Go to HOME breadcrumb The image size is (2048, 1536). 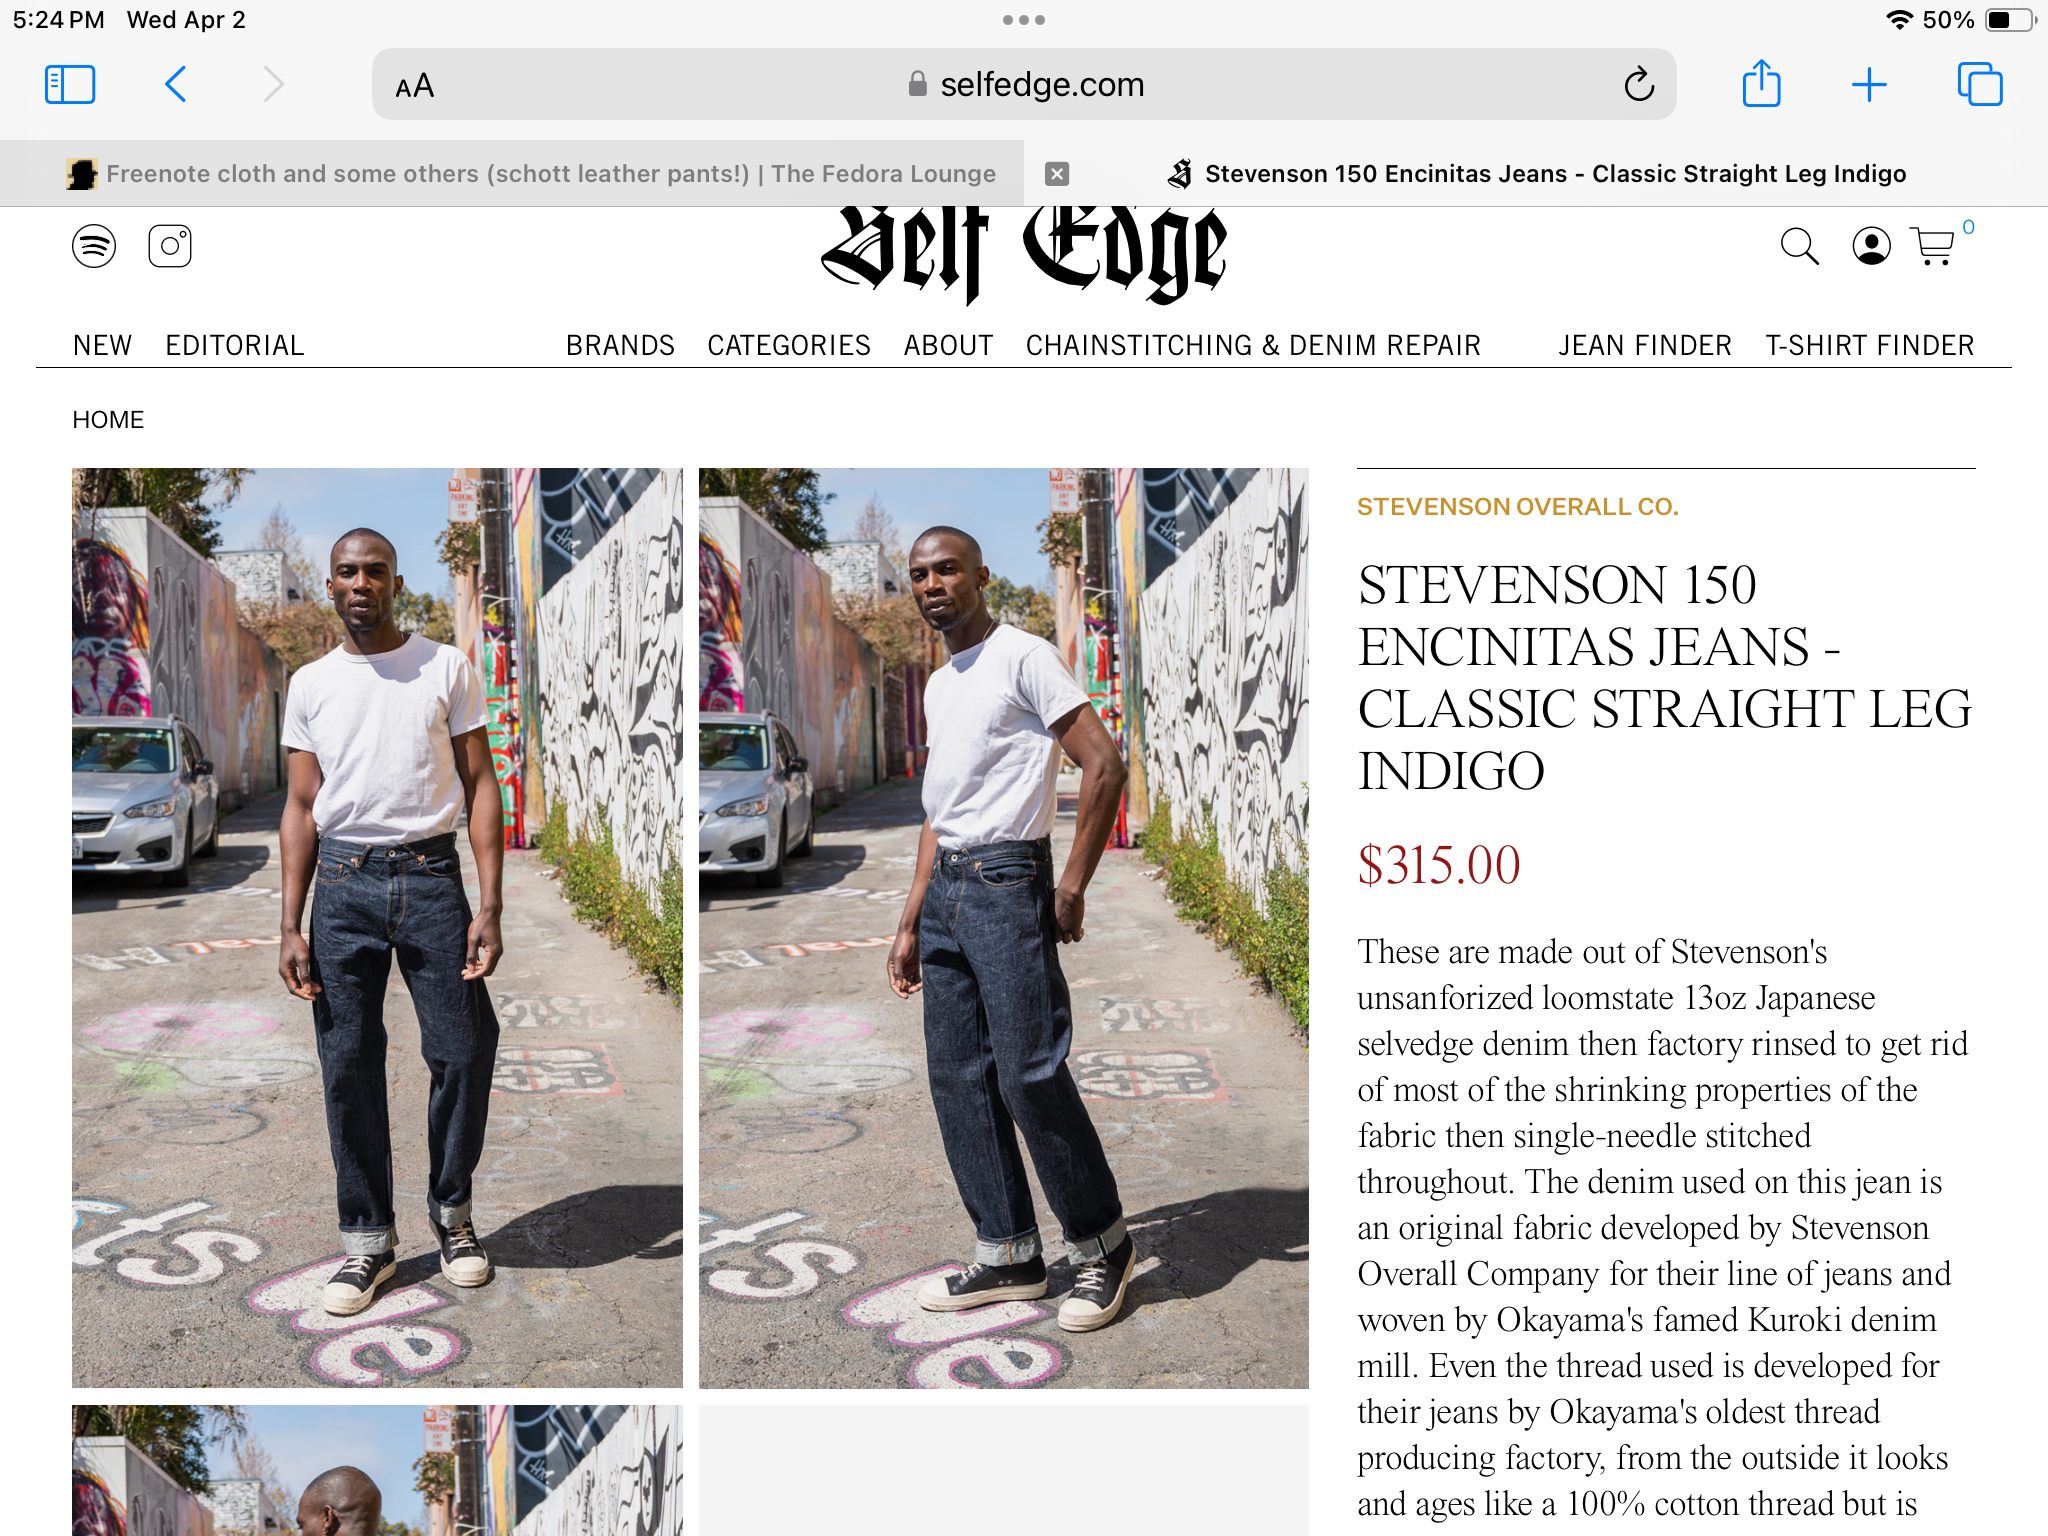(x=108, y=420)
